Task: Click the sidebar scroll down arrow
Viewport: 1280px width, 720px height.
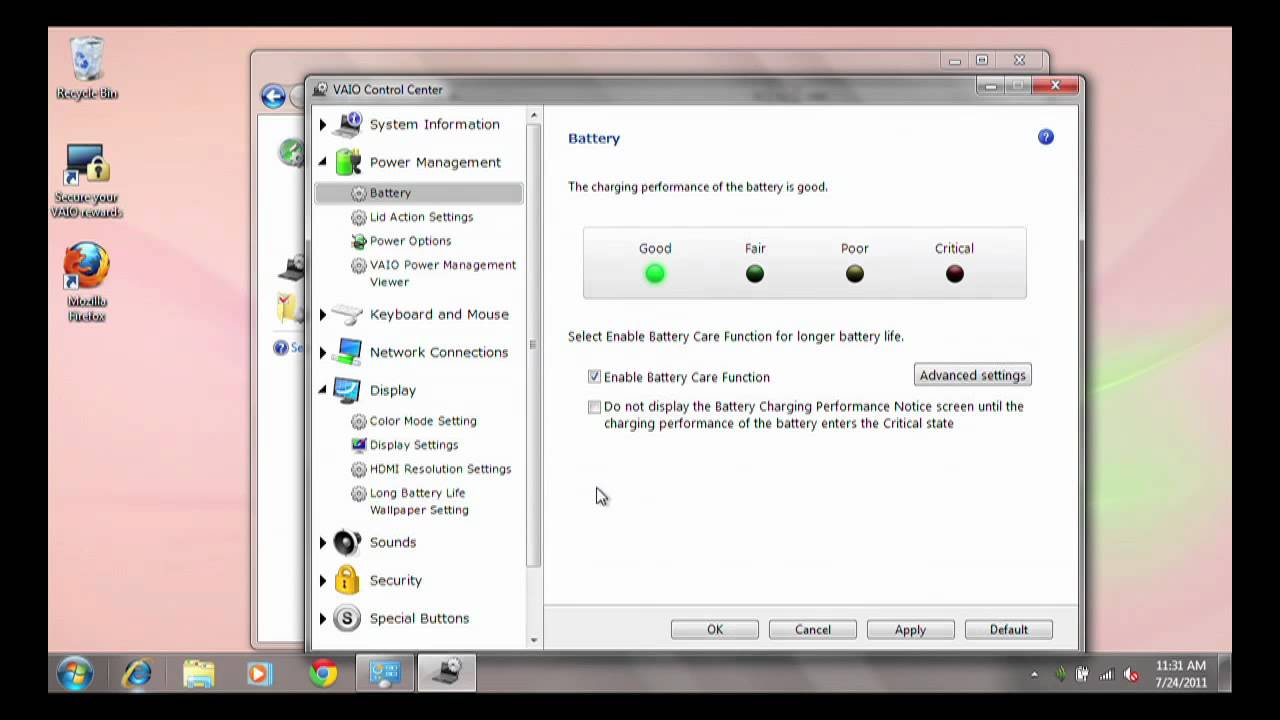Action: point(534,640)
